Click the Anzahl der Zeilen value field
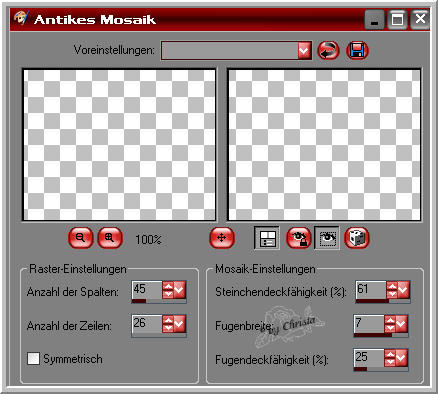This screenshot has height=394, width=438. pyautogui.click(x=147, y=324)
